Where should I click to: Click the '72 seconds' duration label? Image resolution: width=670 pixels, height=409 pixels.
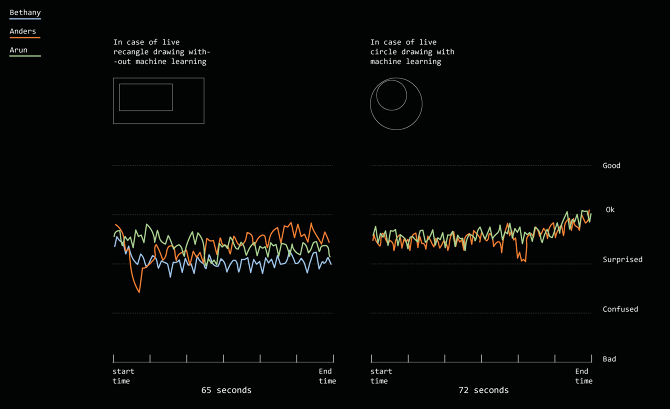pos(483,390)
